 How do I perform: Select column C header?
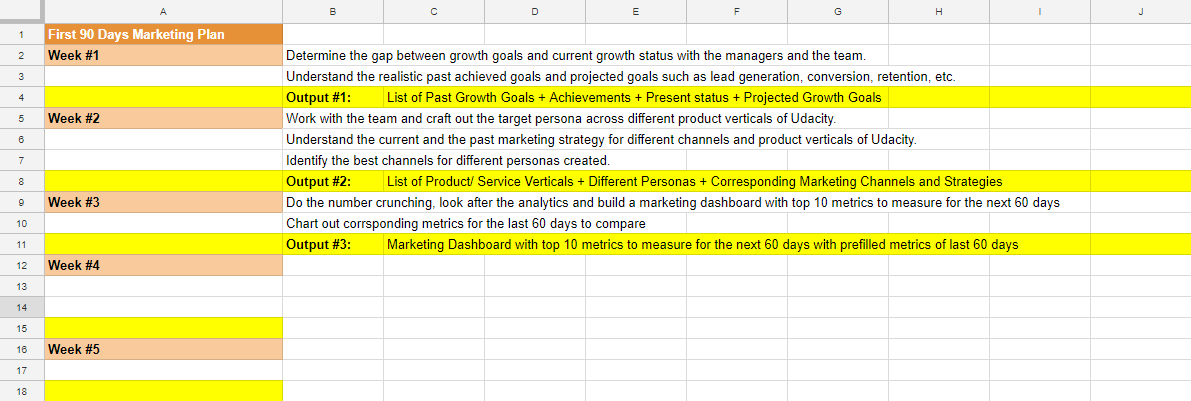434,11
